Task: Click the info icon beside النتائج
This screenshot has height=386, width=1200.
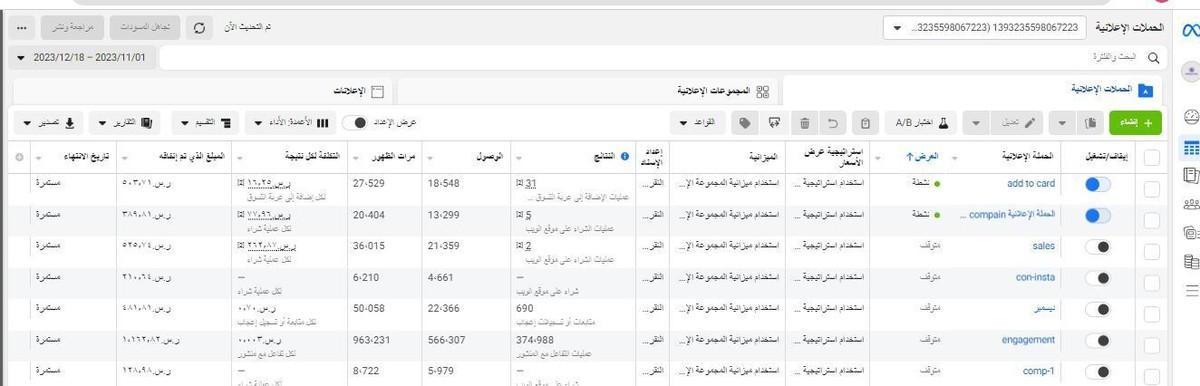Action: pyautogui.click(x=625, y=157)
